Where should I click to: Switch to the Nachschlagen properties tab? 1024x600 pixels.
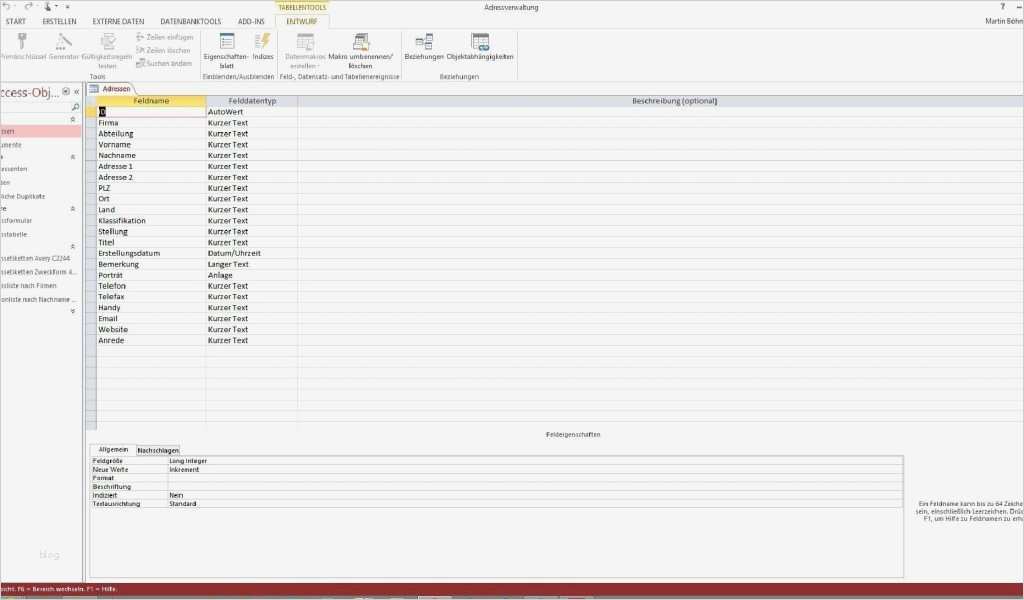pyautogui.click(x=158, y=450)
